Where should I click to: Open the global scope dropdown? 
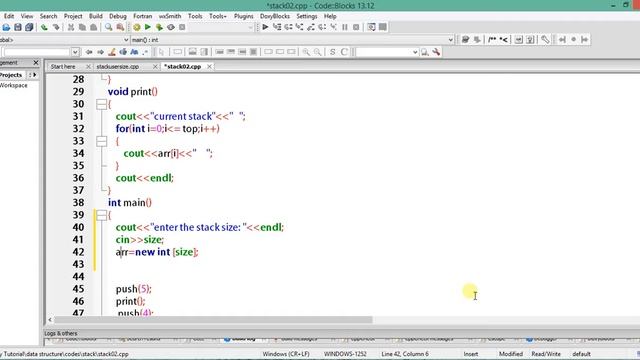point(126,40)
